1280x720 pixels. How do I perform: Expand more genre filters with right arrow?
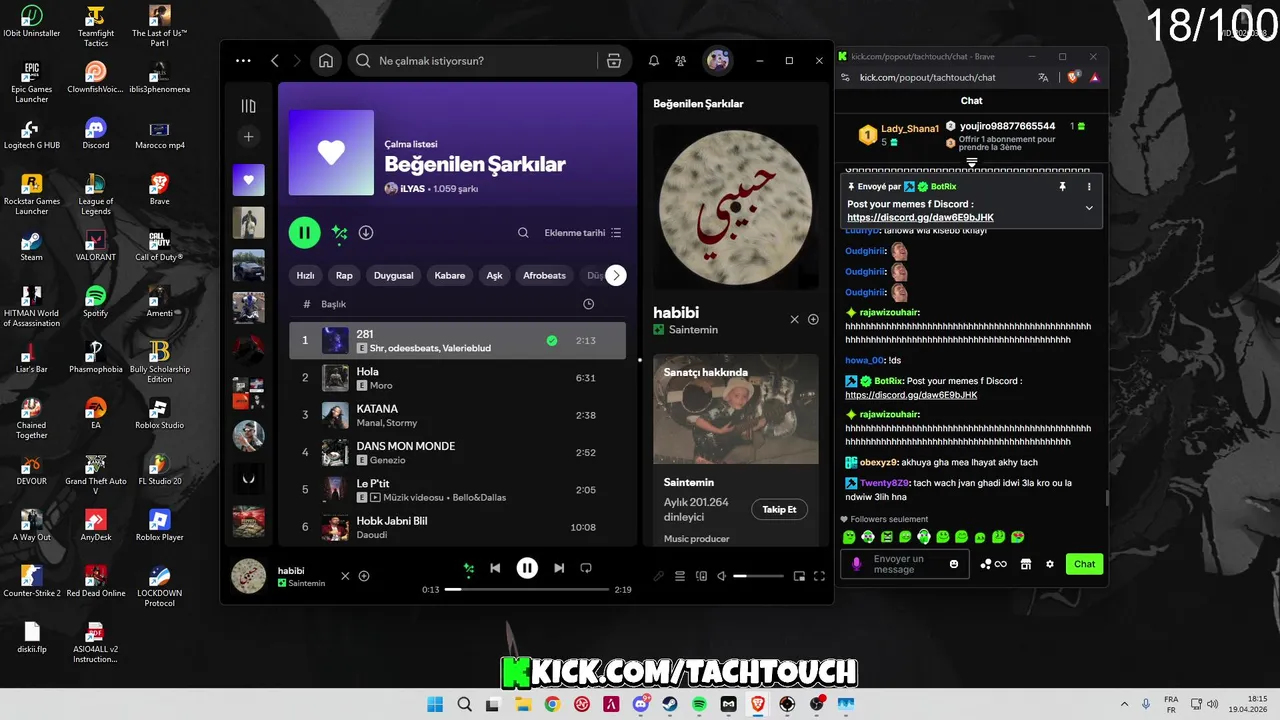point(616,275)
